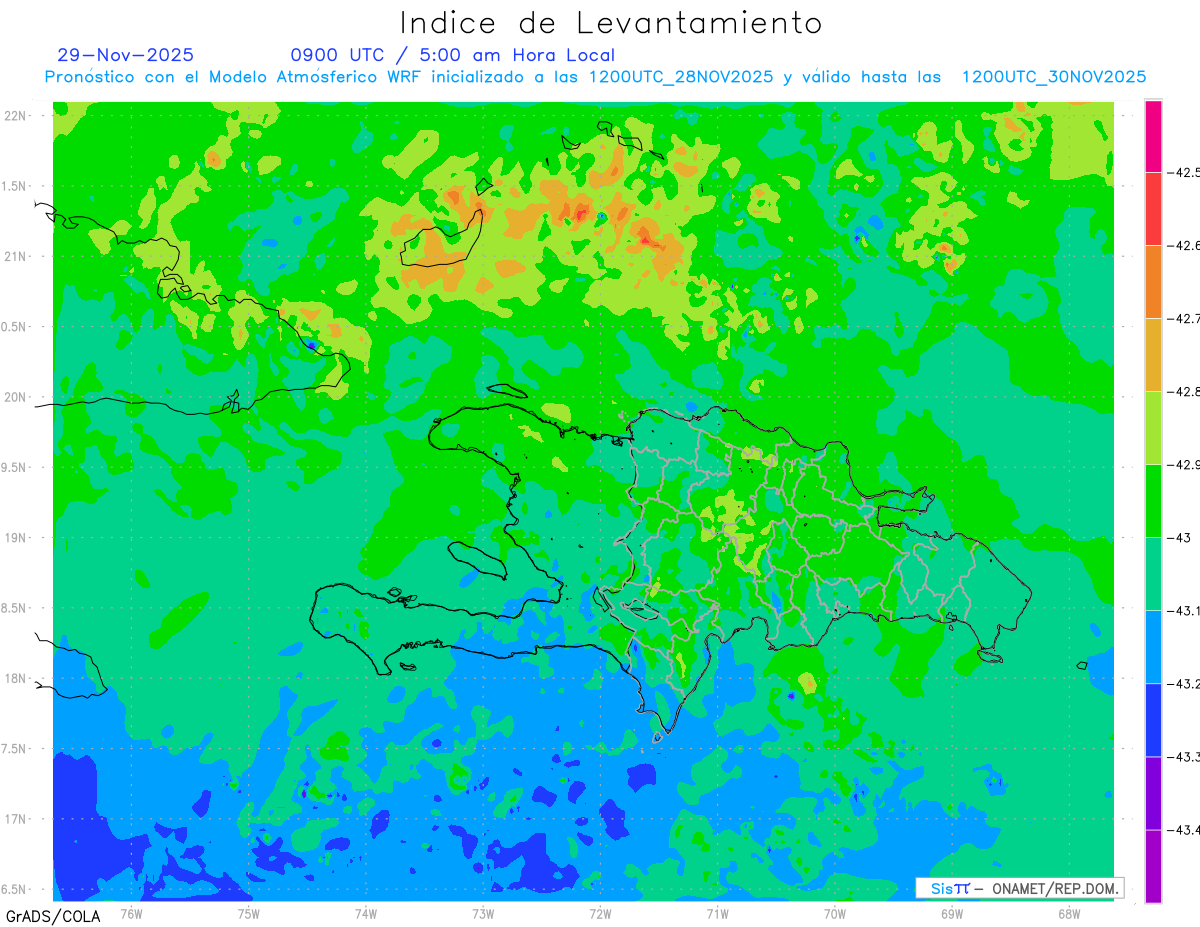Click the "20N" latitude label
Screen dimensions: 1200x927
17,397
